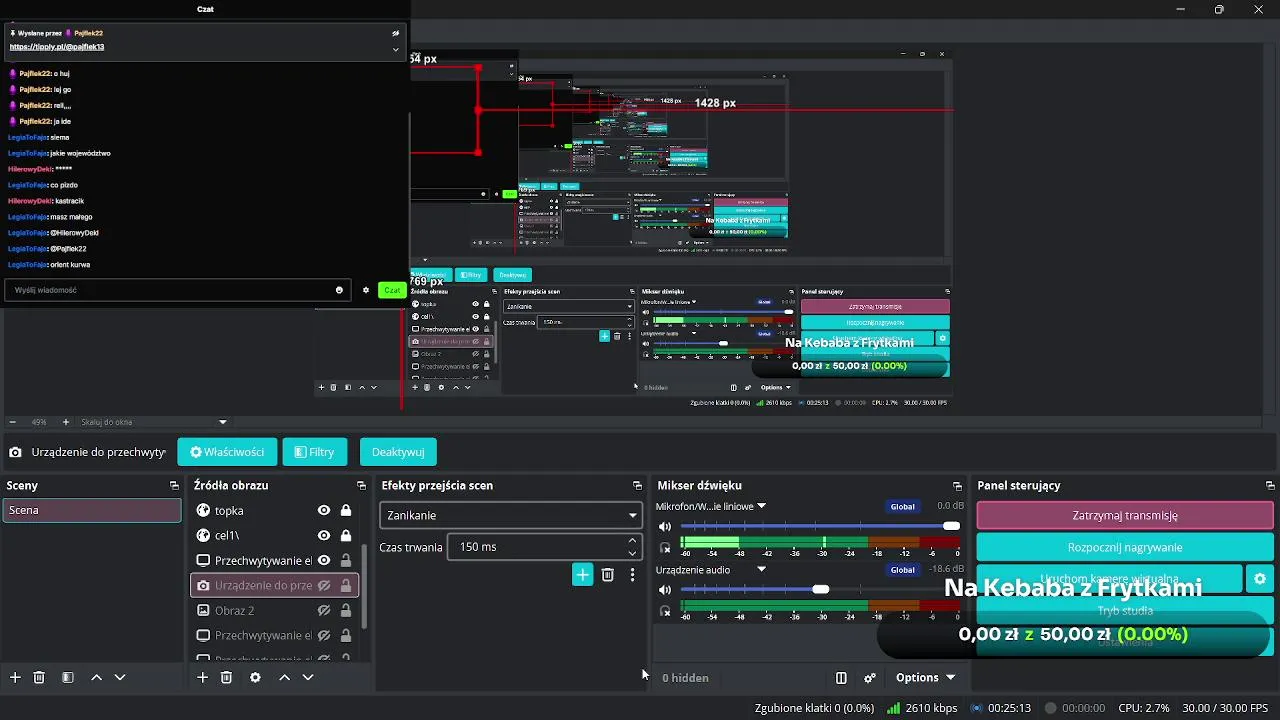
Task: Move the scene down with the arrow
Action: click(x=120, y=677)
